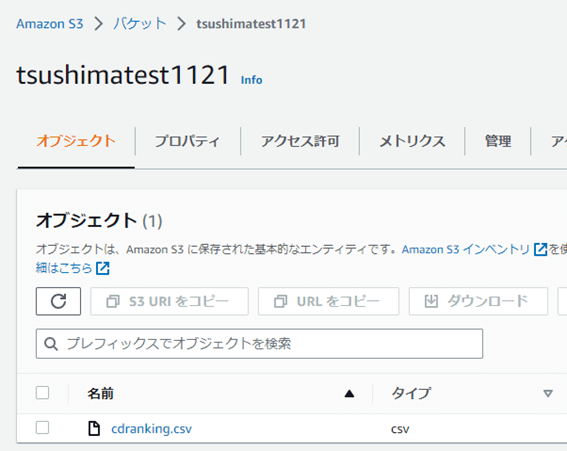Focus the プレフィックスでオブジェクトを検索 search field

click(x=259, y=344)
